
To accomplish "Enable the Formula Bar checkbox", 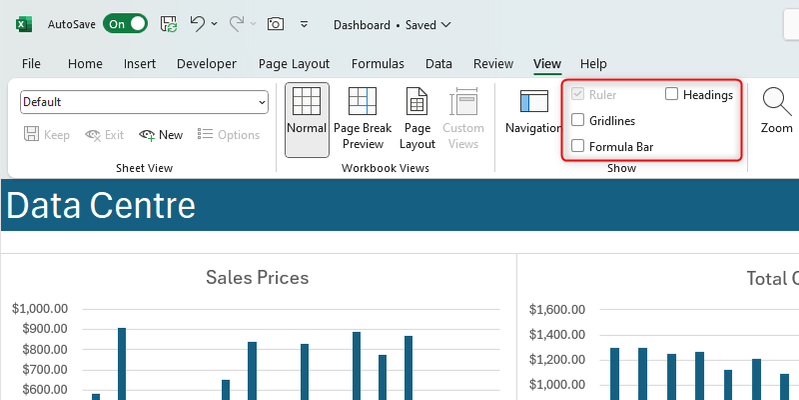I will 577,146.
